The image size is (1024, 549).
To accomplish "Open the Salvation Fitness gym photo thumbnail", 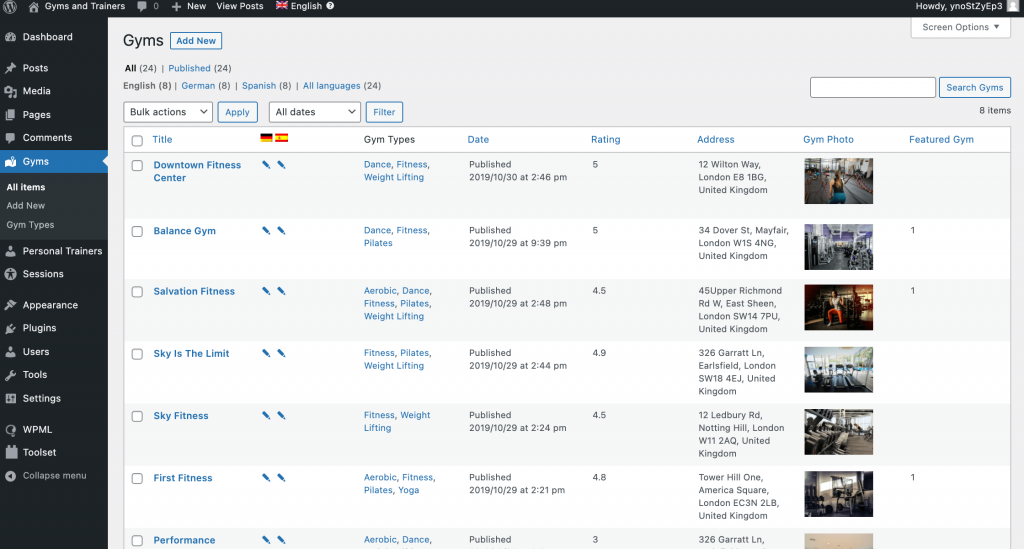I will click(839, 307).
